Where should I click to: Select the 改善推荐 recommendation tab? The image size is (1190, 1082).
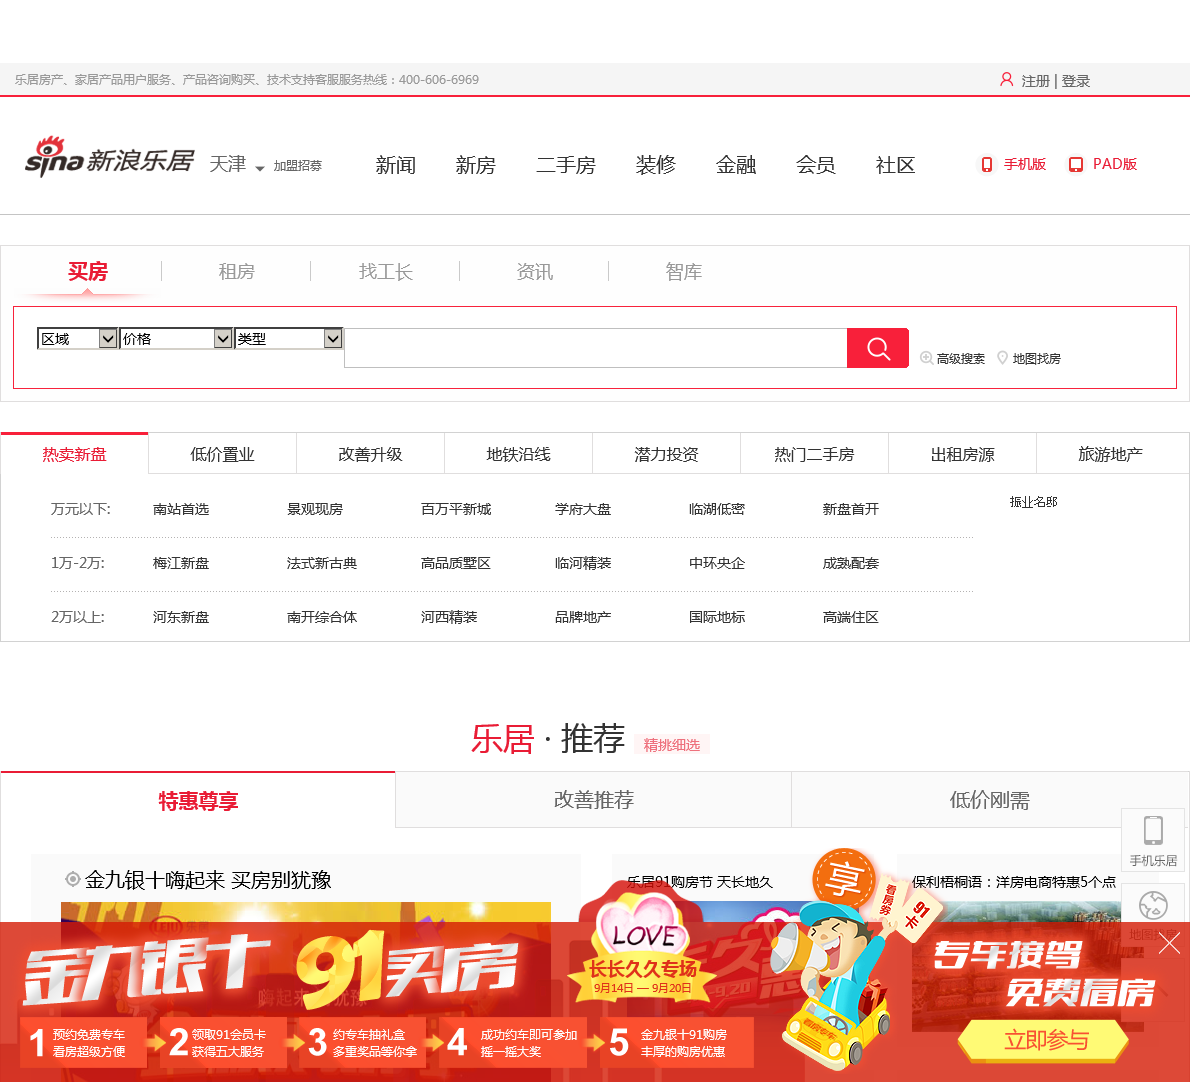coord(593,800)
